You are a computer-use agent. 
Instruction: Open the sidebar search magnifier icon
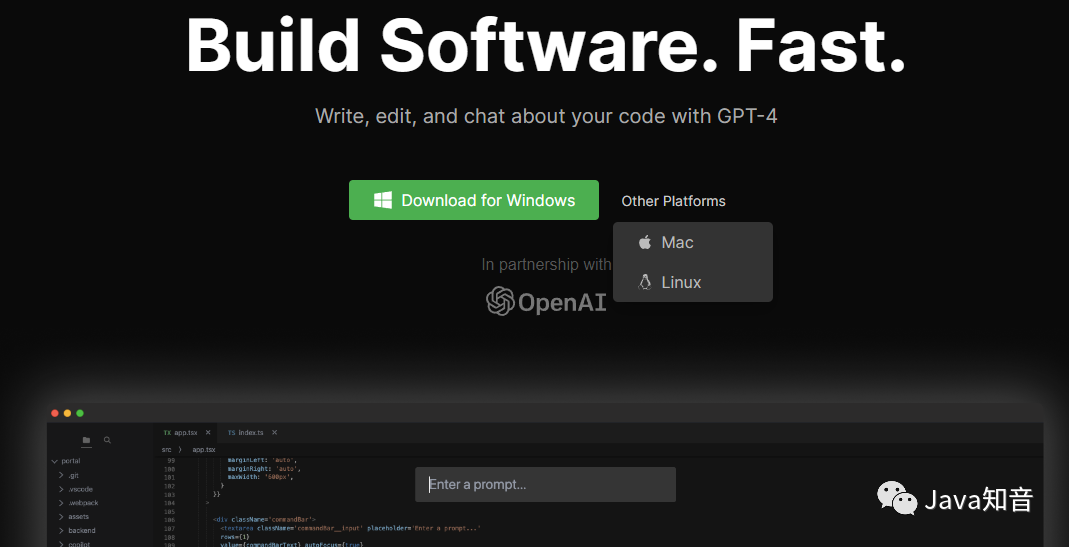107,441
